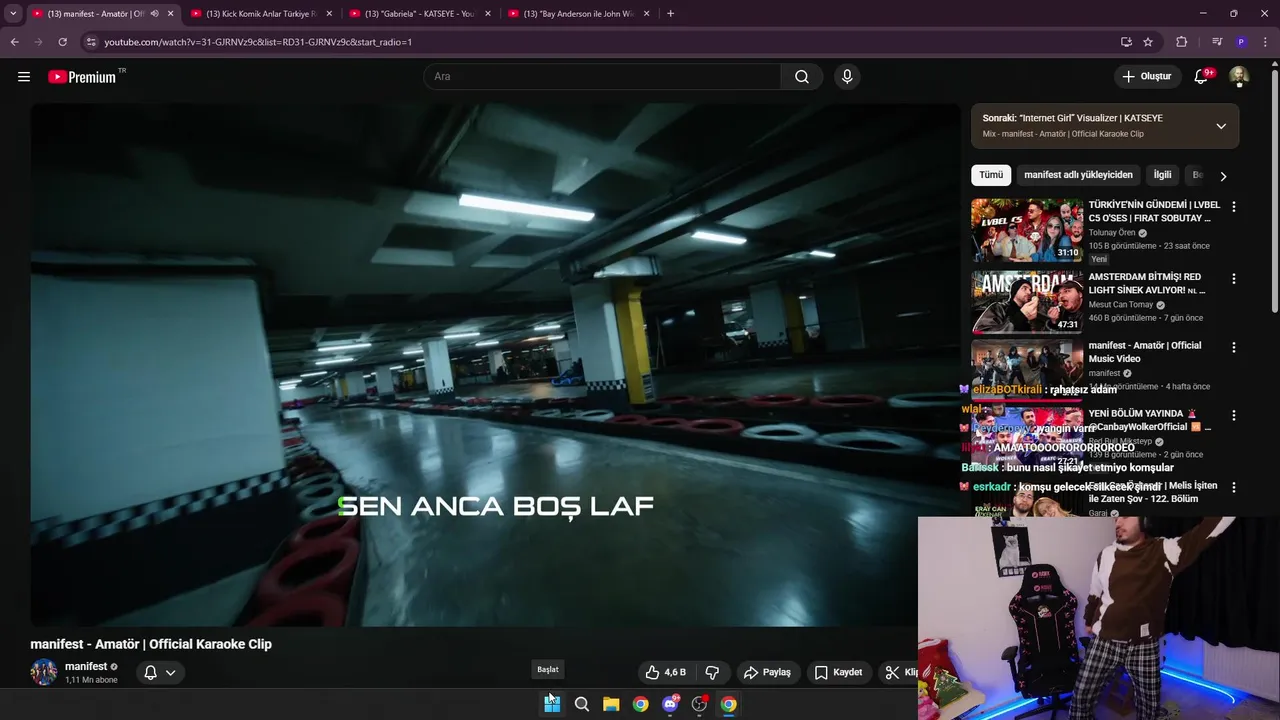
Task: Open Mesut Can Tomay channel name
Action: point(1121,305)
